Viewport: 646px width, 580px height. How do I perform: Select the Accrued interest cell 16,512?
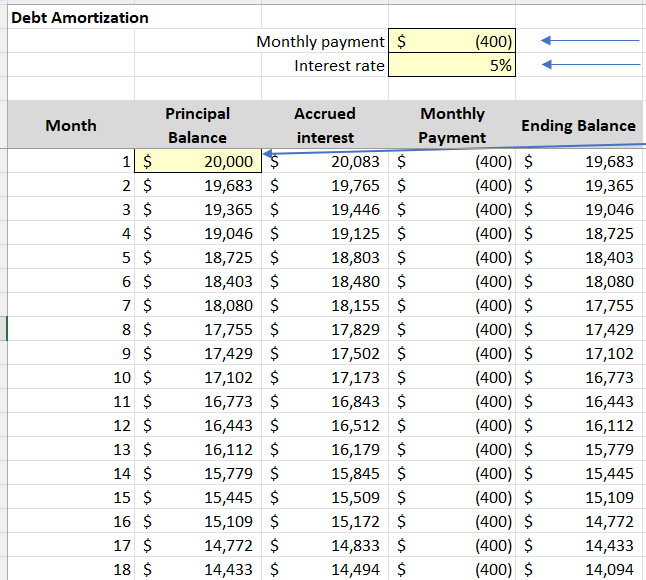pyautogui.click(x=325, y=425)
